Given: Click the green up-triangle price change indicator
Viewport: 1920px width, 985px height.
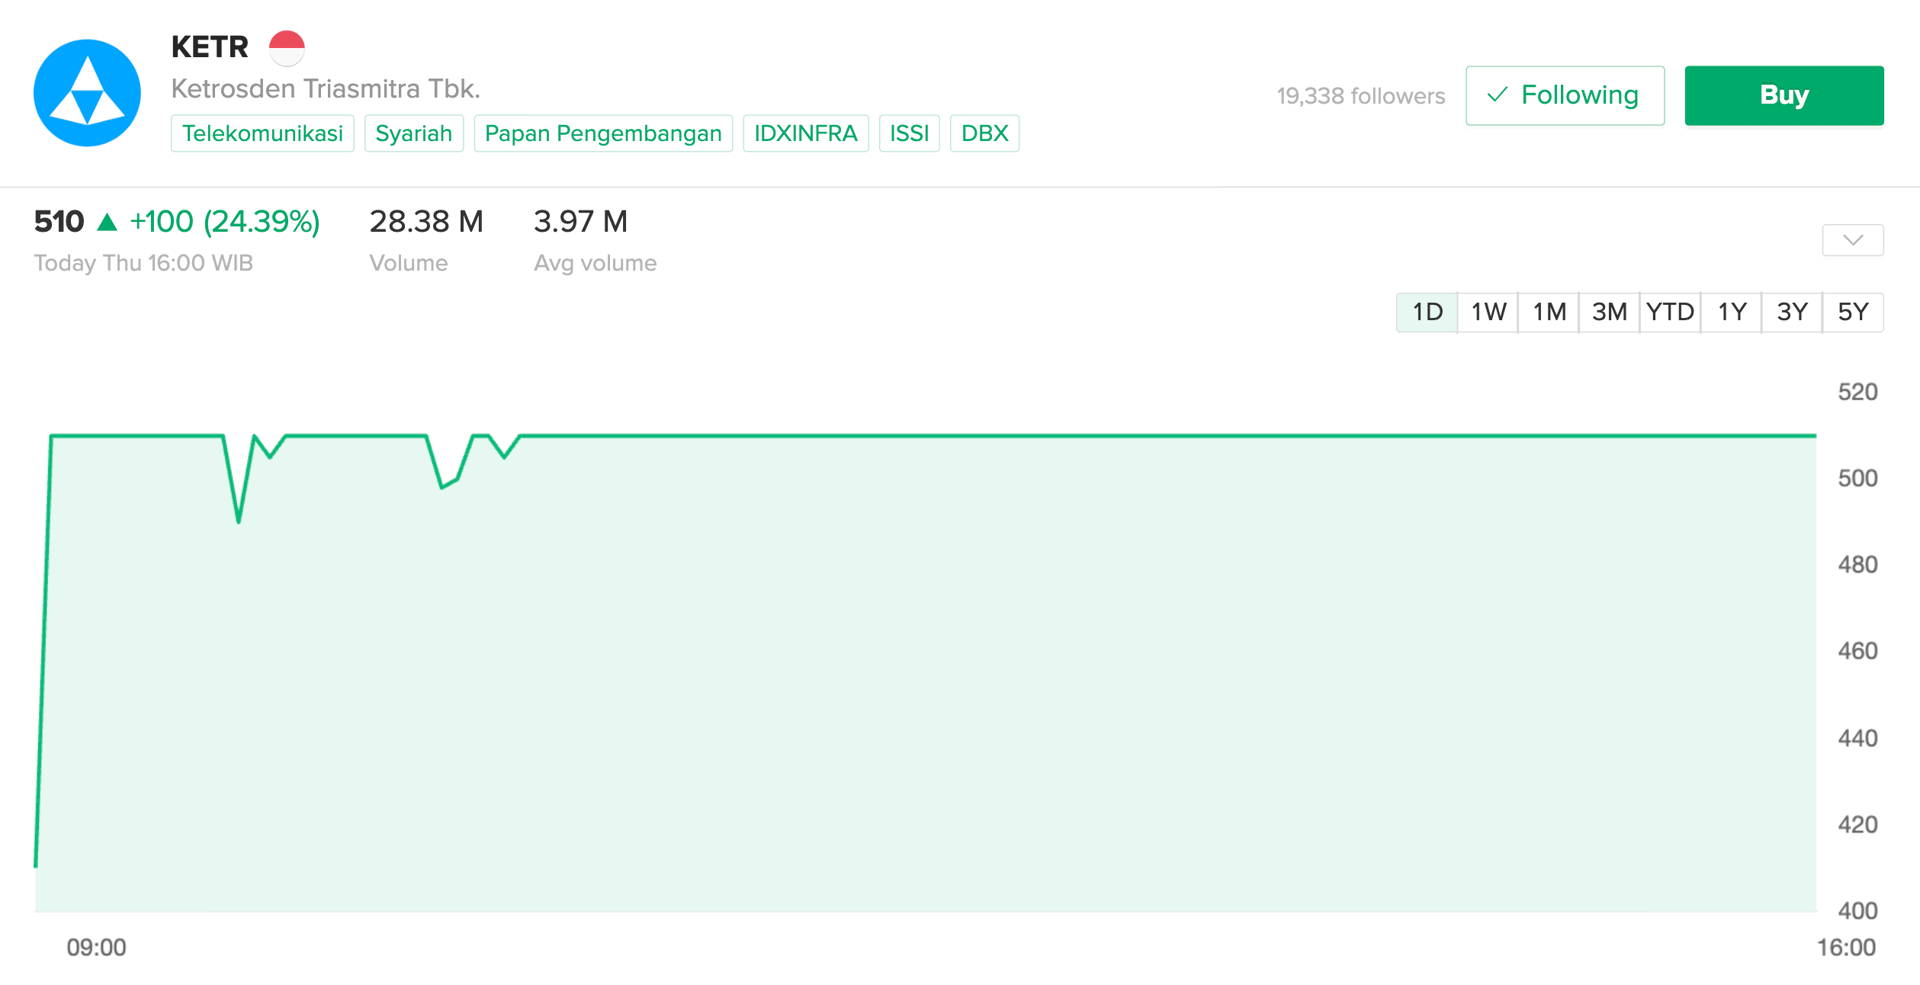Looking at the screenshot, I should tap(107, 222).
